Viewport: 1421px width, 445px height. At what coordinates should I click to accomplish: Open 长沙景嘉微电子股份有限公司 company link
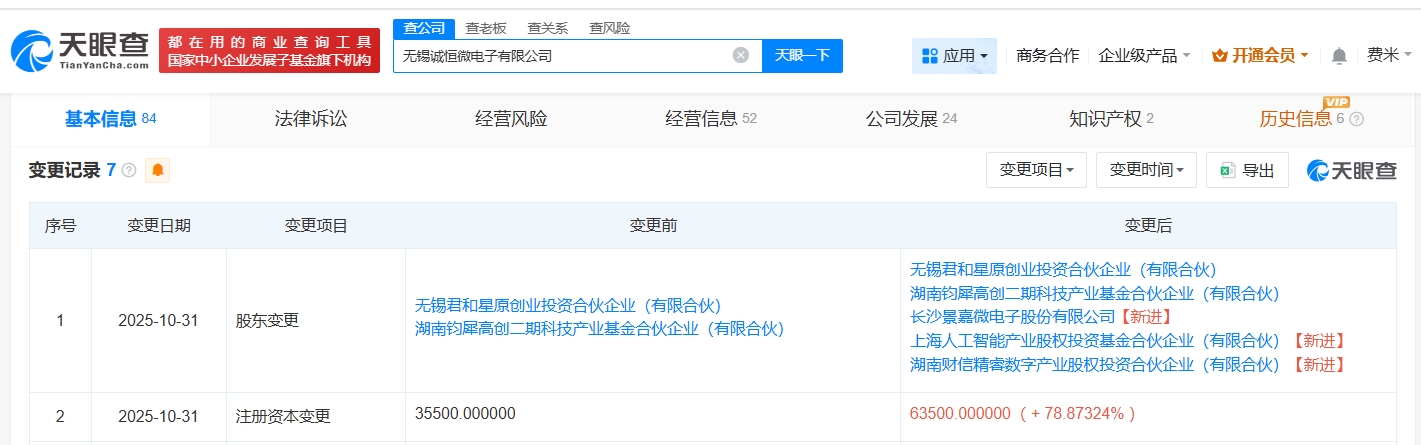tap(1012, 317)
